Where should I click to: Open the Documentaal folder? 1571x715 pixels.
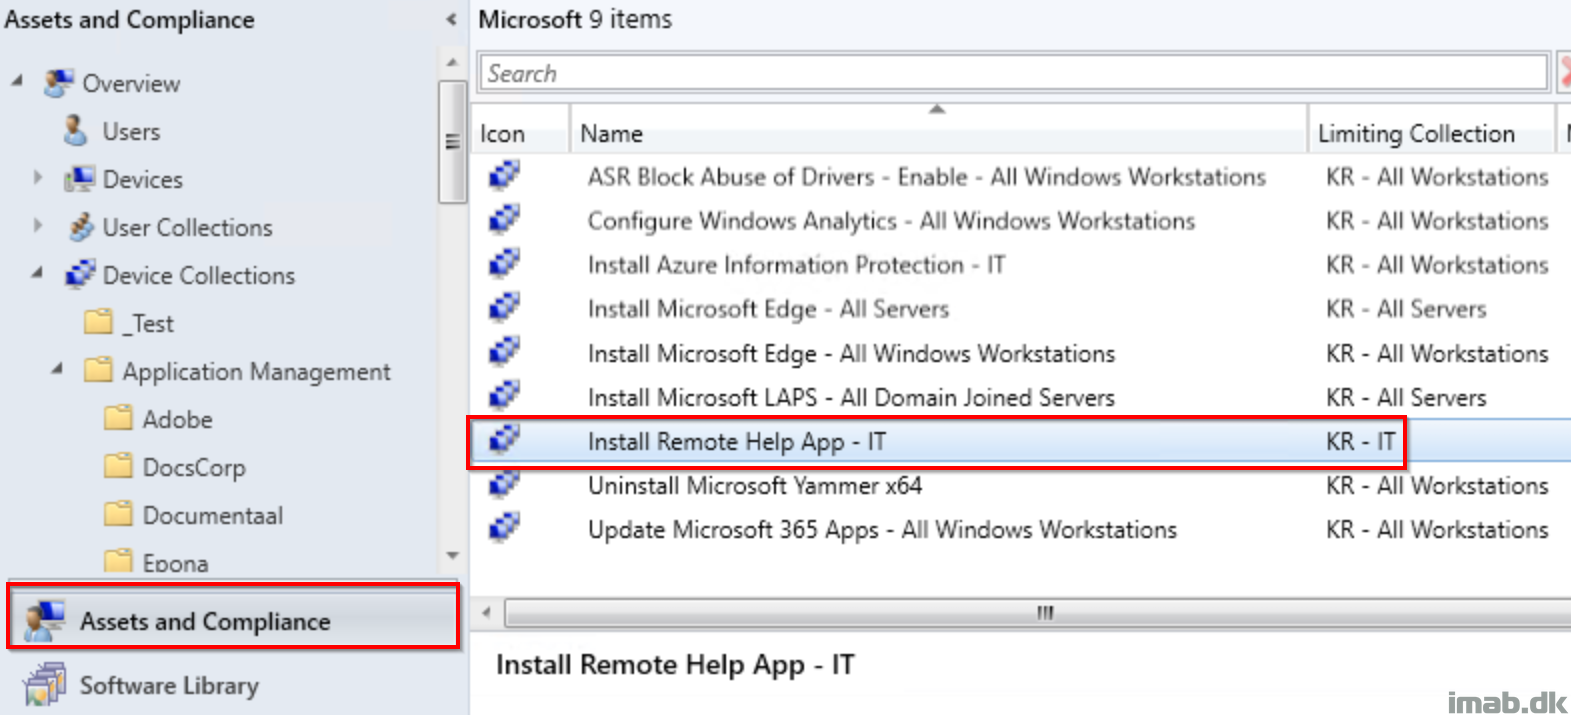(213, 515)
